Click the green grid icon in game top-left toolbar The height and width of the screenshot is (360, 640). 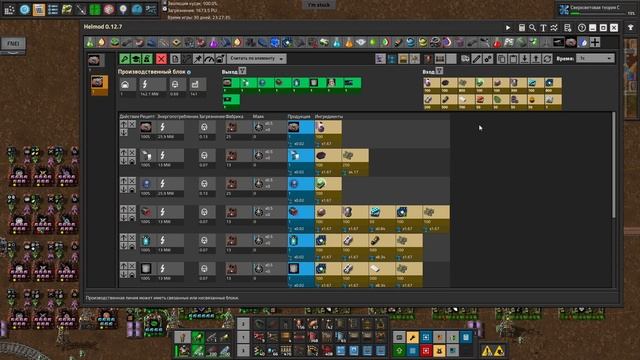click(x=95, y=9)
